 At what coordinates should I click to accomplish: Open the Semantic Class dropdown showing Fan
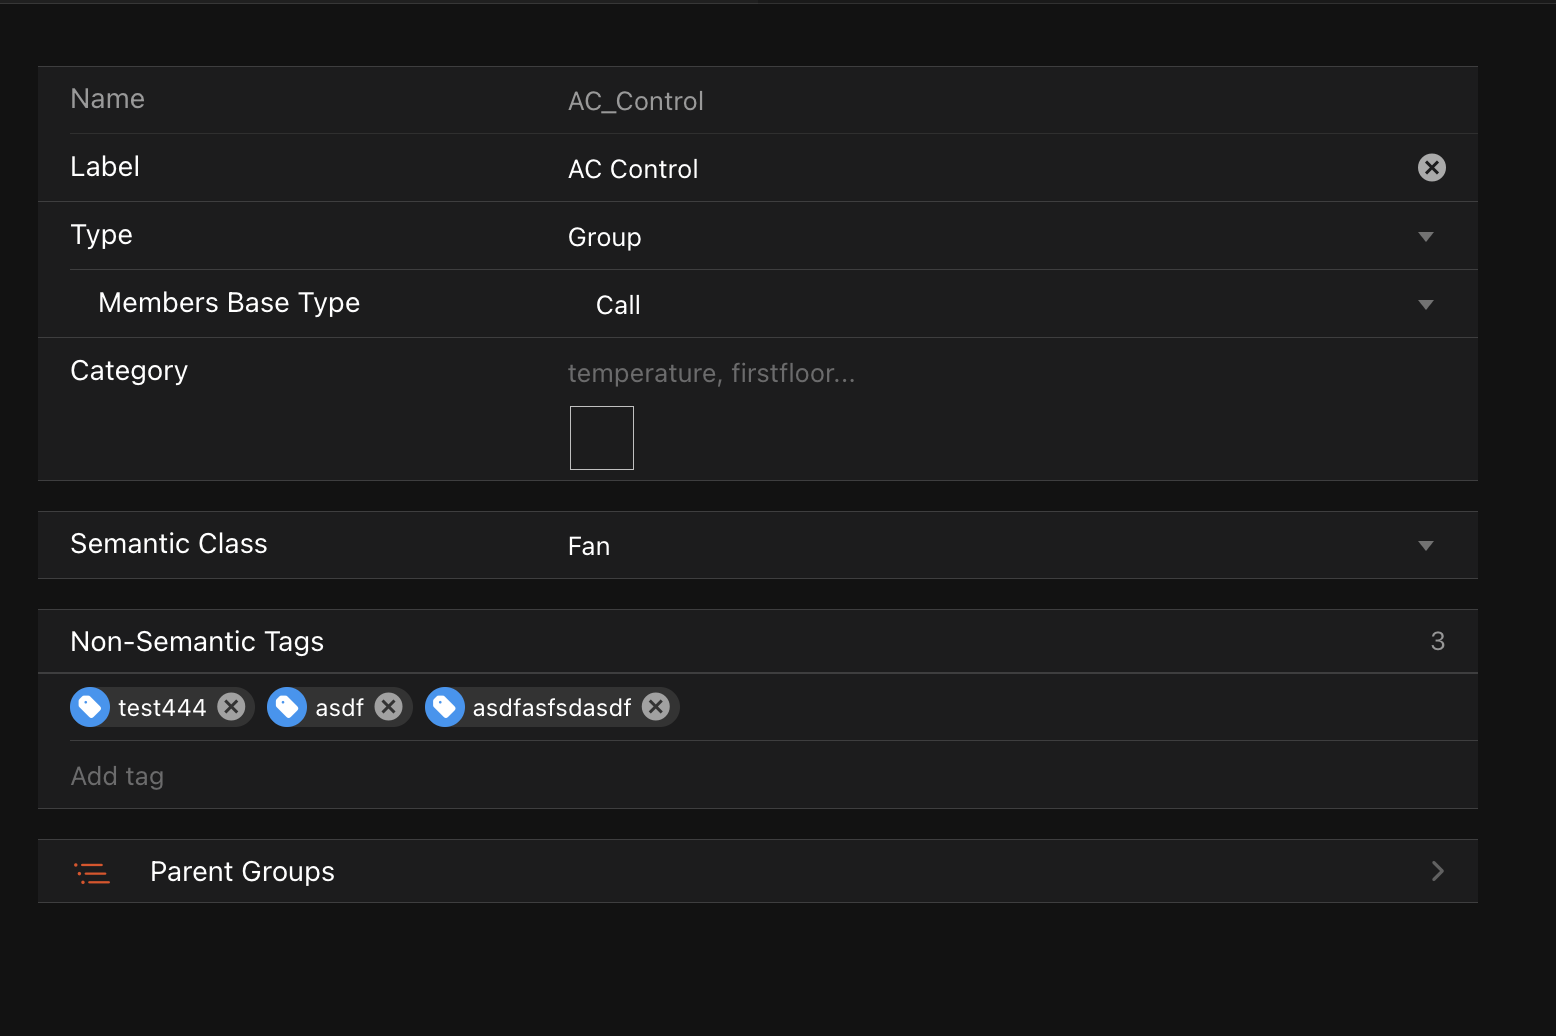(x=1007, y=546)
